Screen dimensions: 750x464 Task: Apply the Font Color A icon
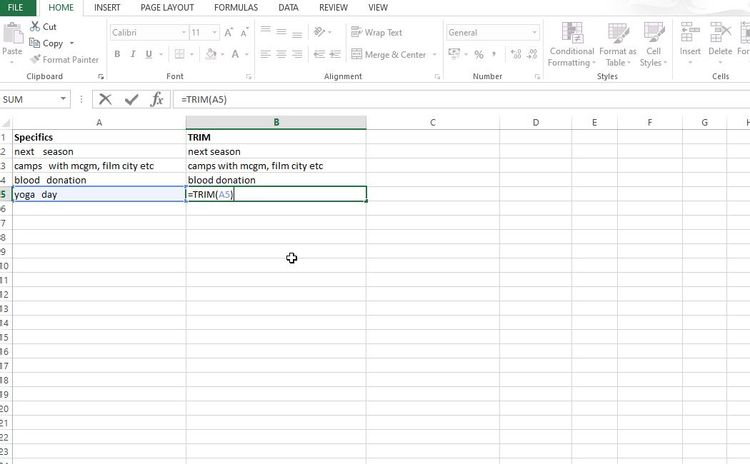click(x=235, y=54)
